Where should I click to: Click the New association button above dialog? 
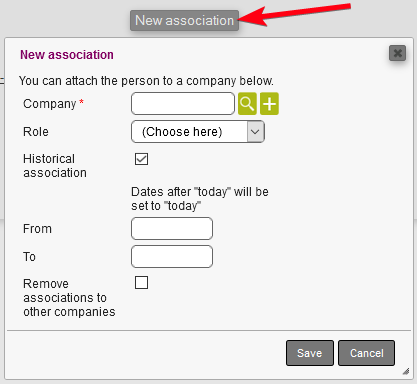tap(184, 20)
